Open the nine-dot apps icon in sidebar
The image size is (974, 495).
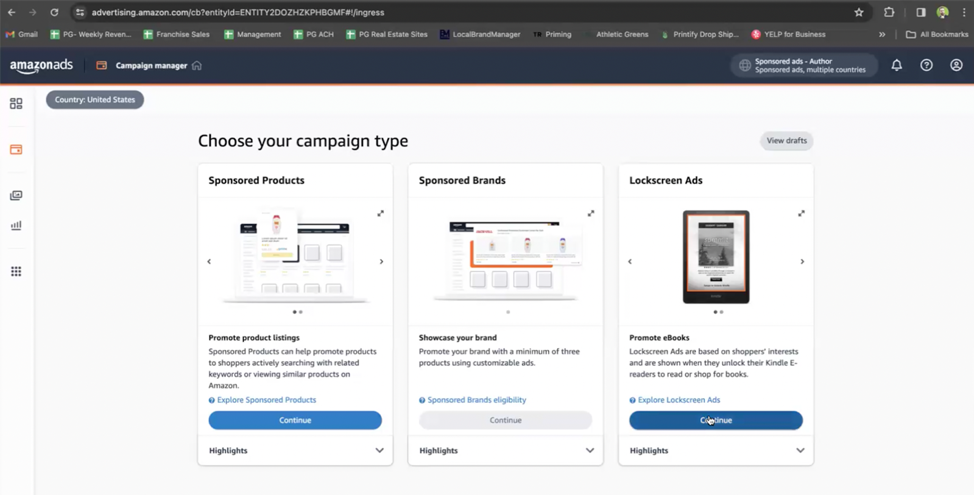(x=16, y=271)
